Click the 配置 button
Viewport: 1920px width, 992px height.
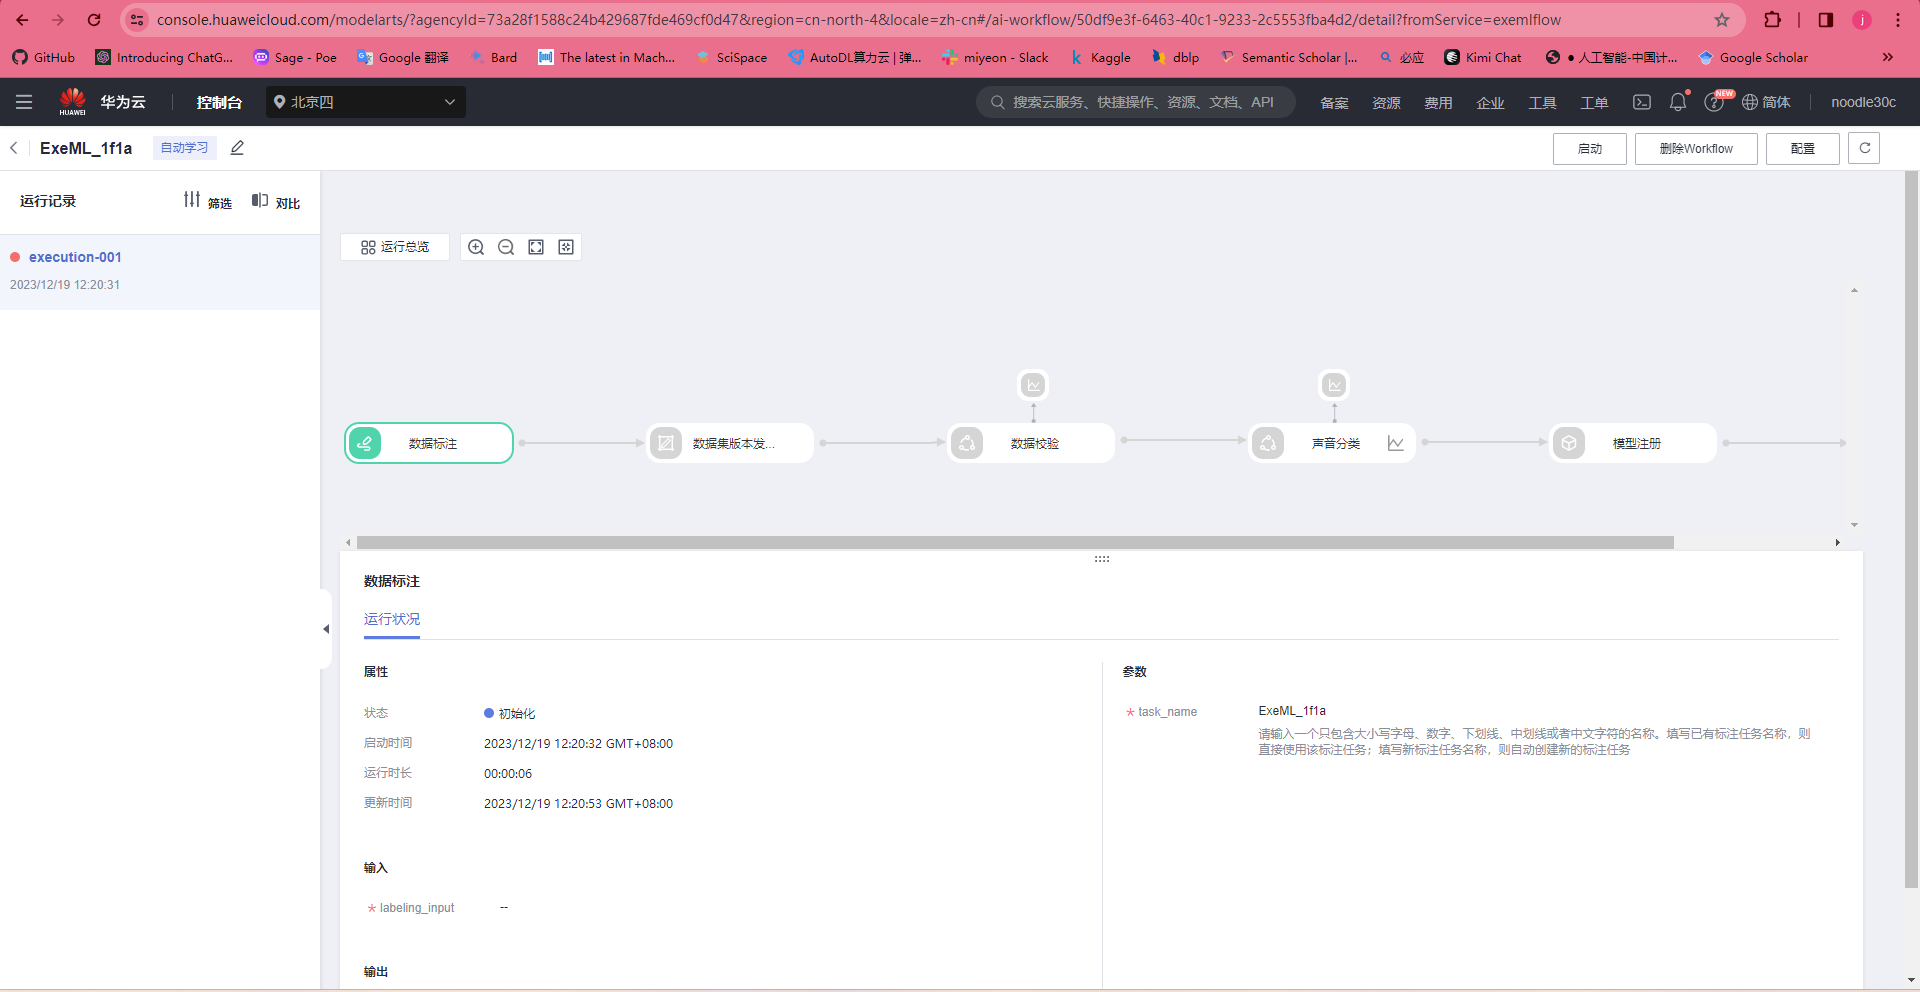tap(1803, 149)
